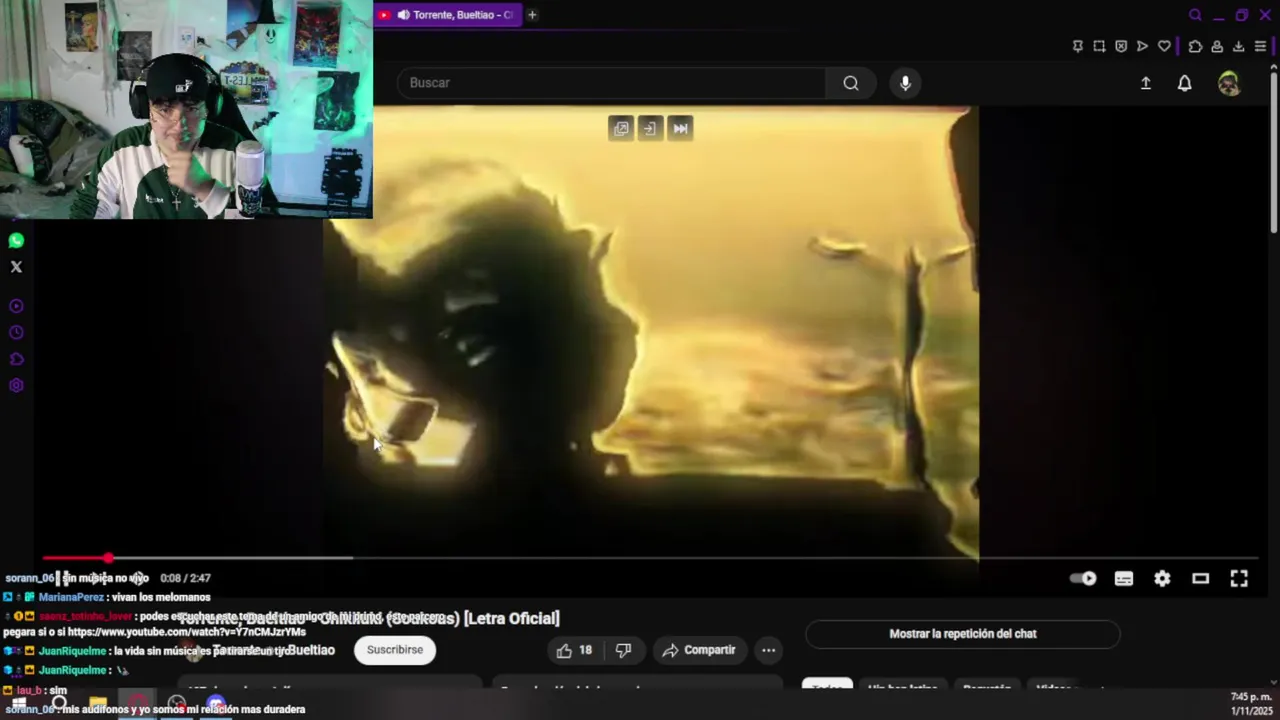Click the Compartir share button

699,650
